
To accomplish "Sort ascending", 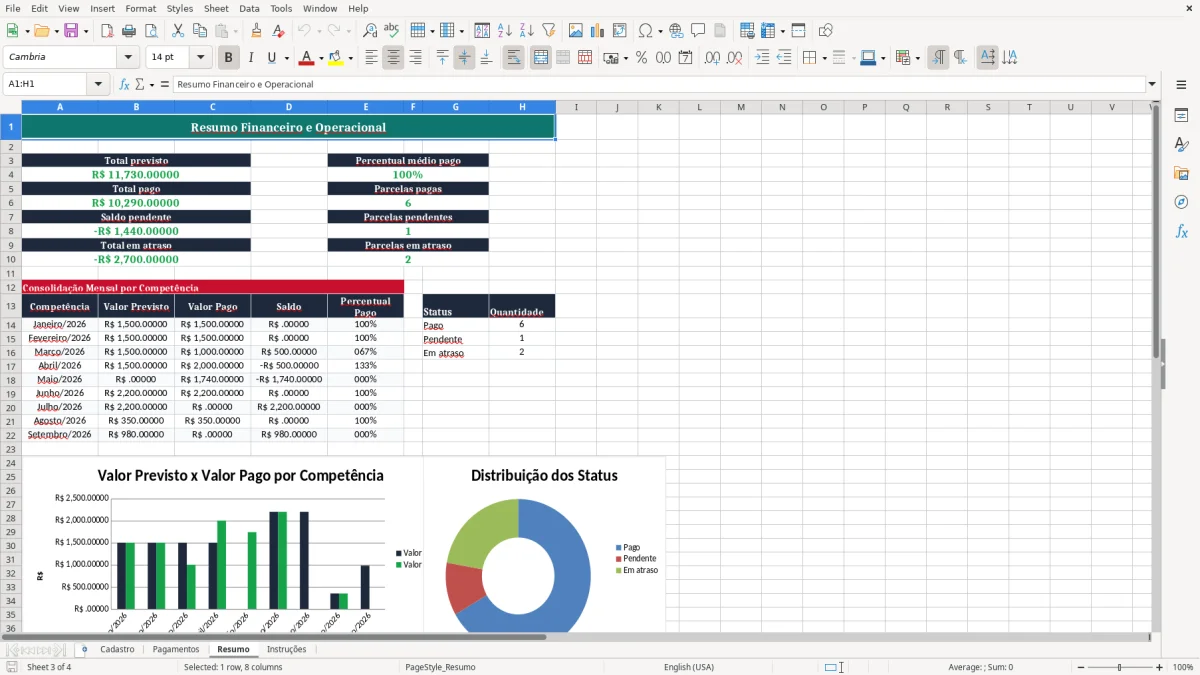I will point(504,31).
